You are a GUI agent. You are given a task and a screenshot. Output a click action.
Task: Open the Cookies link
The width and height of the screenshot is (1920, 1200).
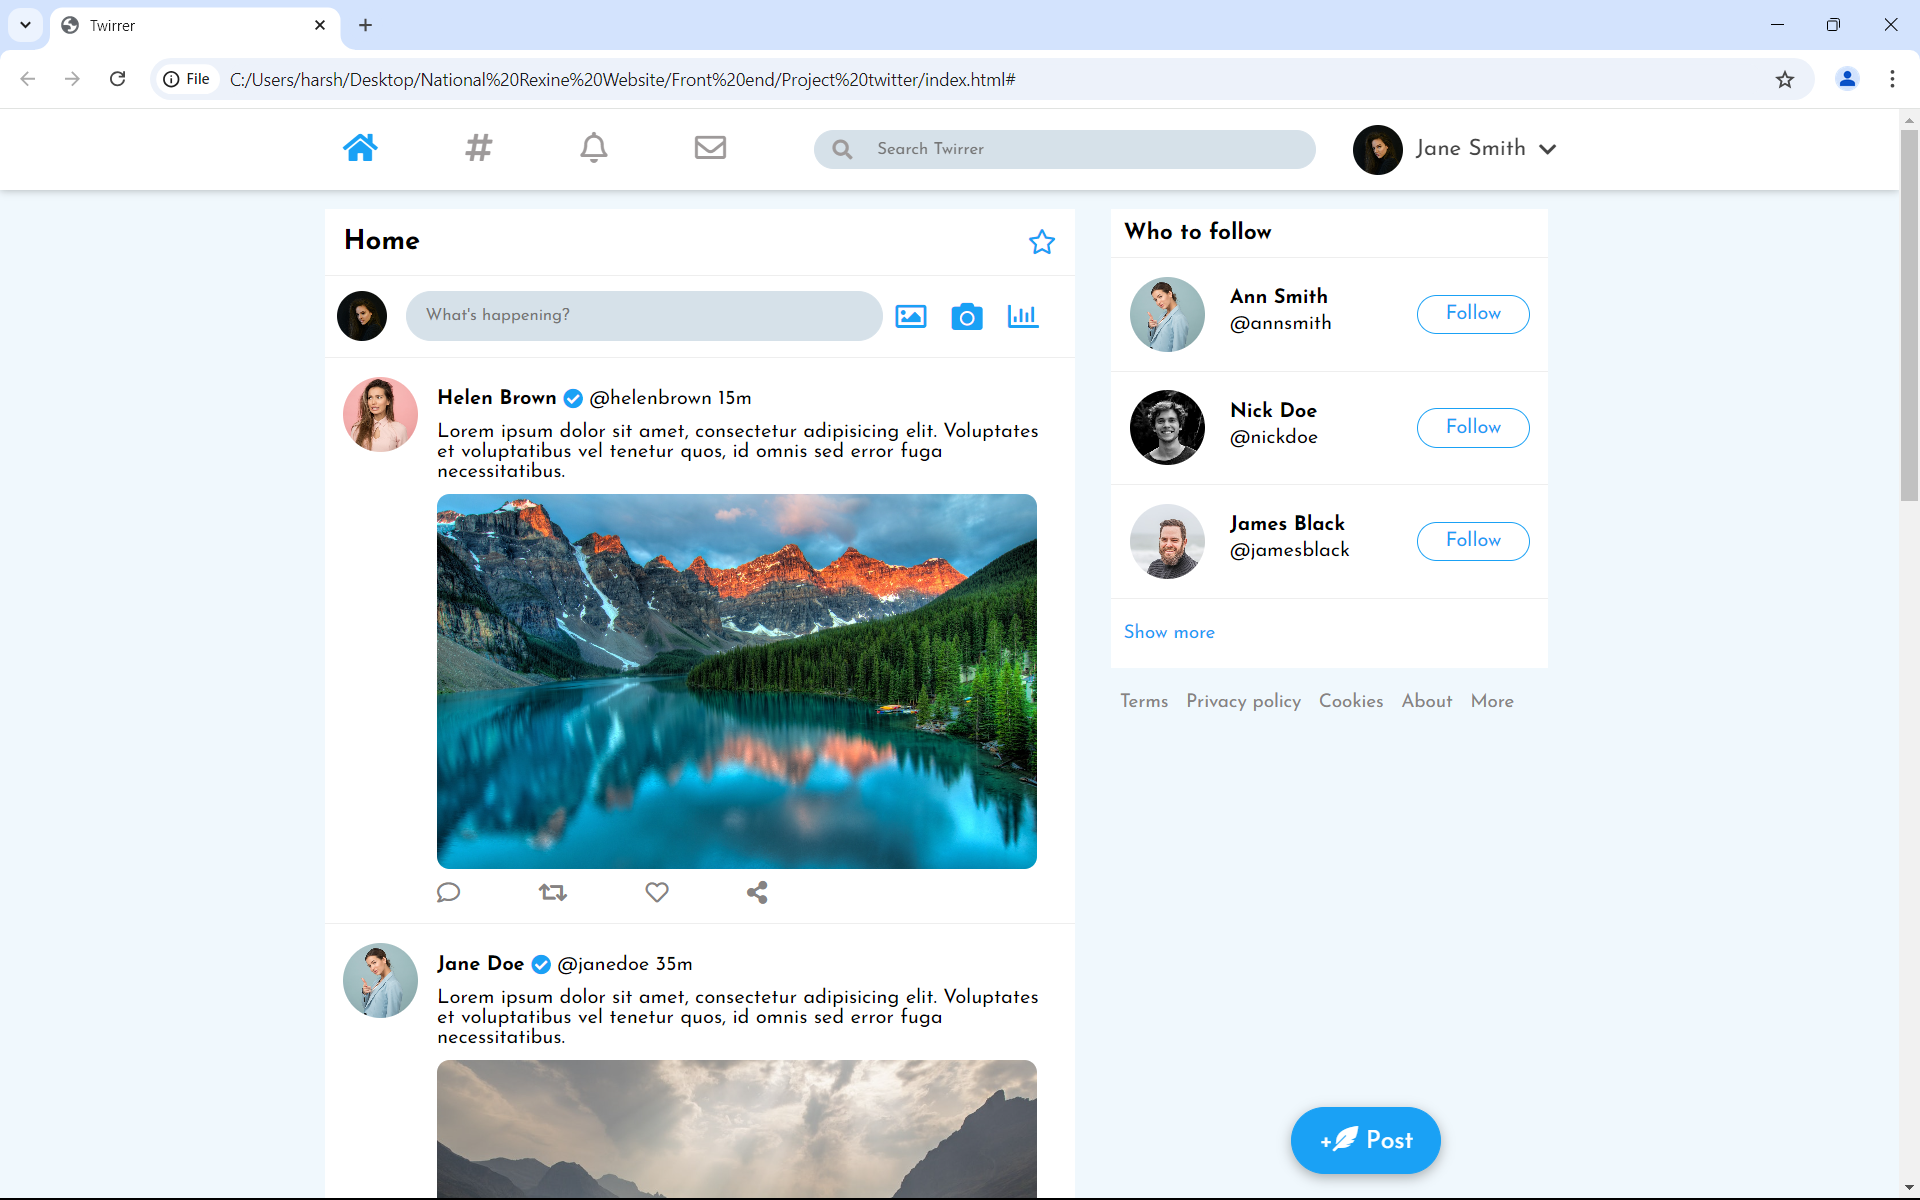(x=1351, y=701)
